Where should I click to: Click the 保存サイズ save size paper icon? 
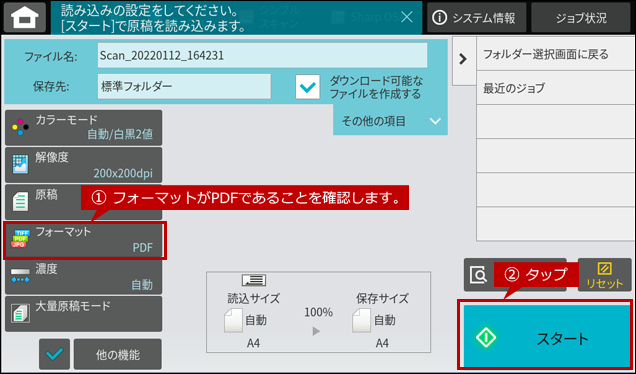coord(362,320)
